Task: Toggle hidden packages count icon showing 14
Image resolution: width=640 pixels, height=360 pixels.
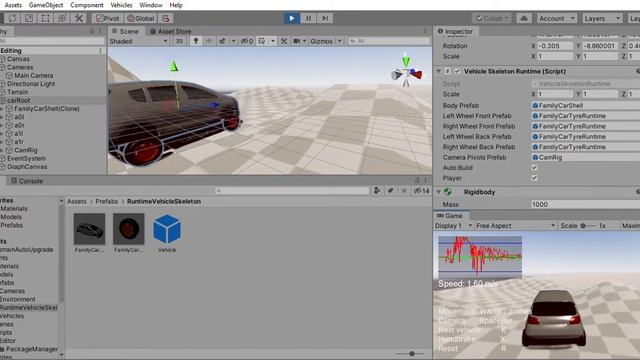Action: coord(422,191)
